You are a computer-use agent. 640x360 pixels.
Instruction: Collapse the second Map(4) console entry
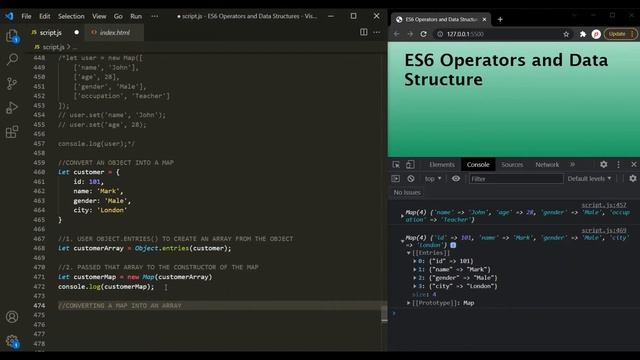coord(402,241)
